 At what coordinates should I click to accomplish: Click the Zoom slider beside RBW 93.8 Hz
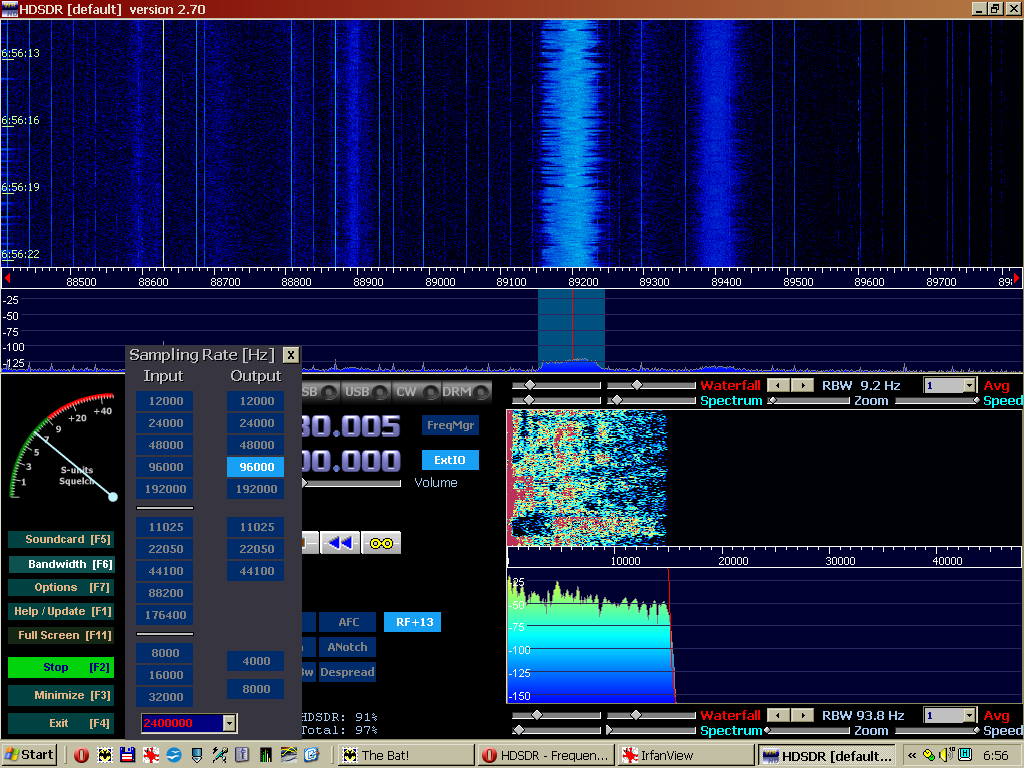pos(808,730)
